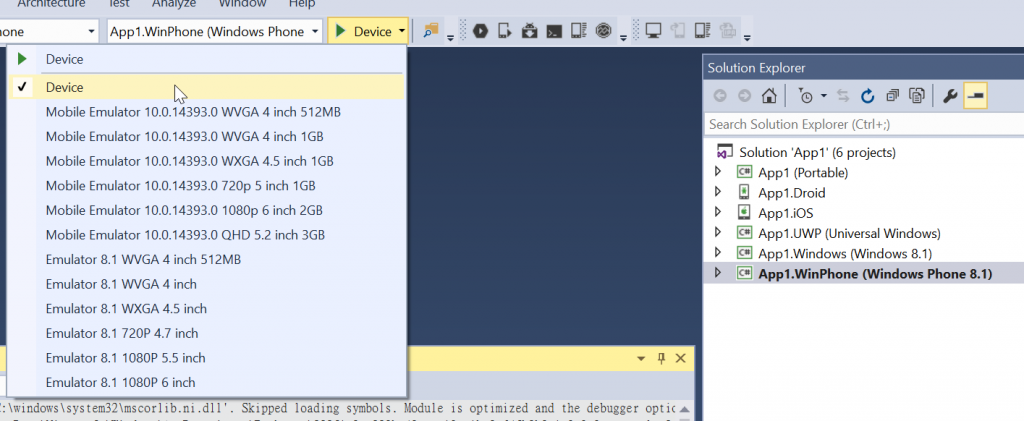Click the Mac agent monitor icon

tap(653, 31)
